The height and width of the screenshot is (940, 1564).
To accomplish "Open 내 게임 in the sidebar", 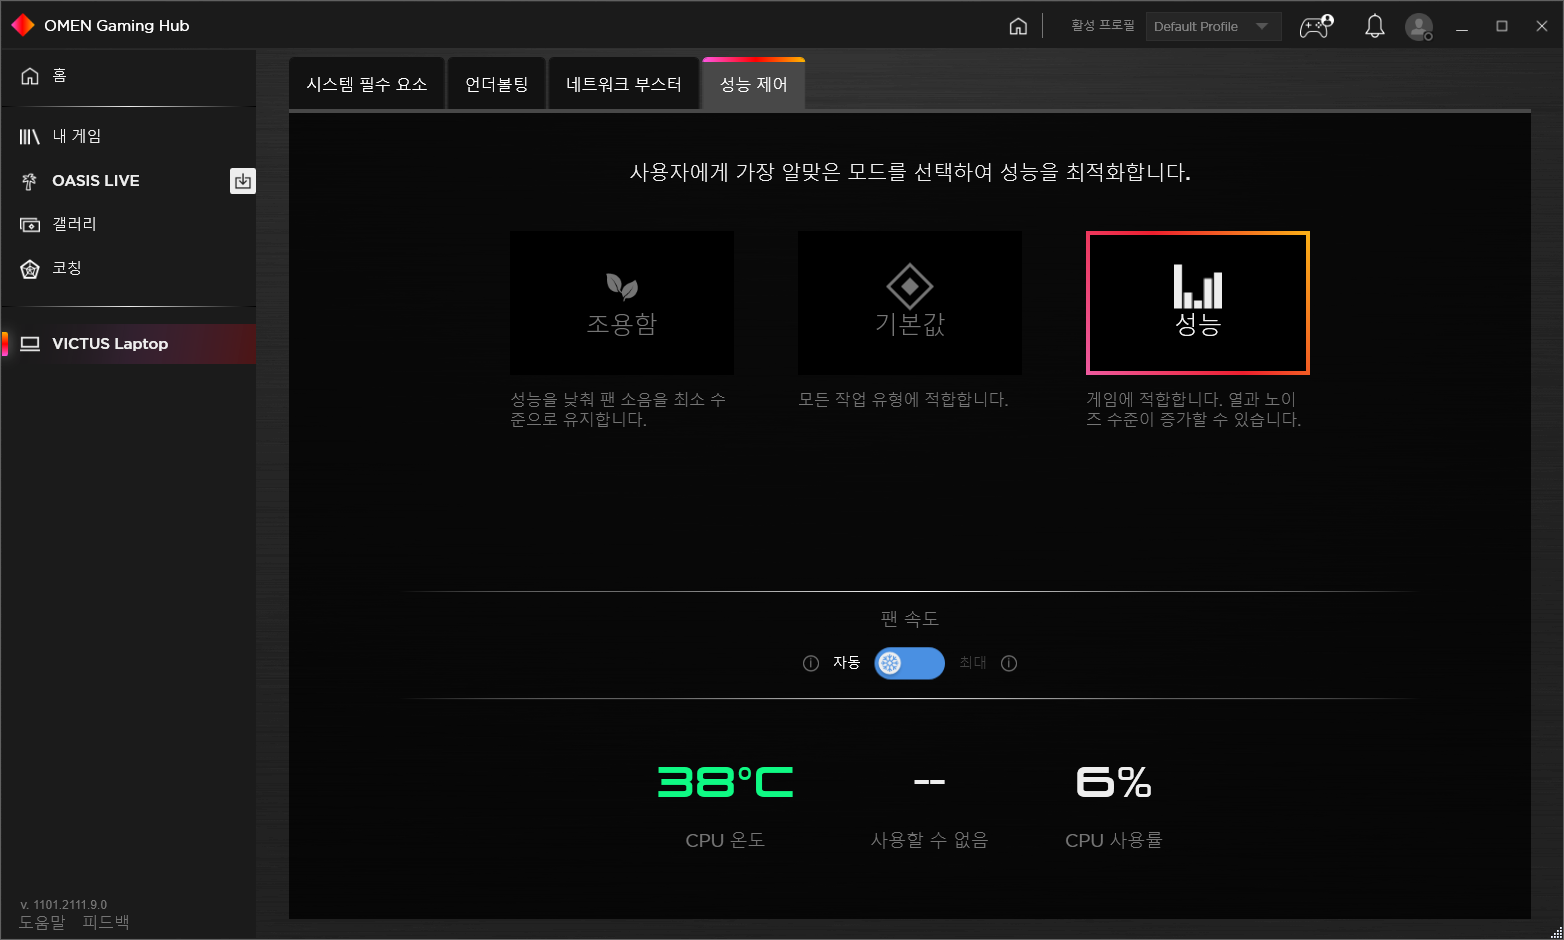I will click(128, 136).
